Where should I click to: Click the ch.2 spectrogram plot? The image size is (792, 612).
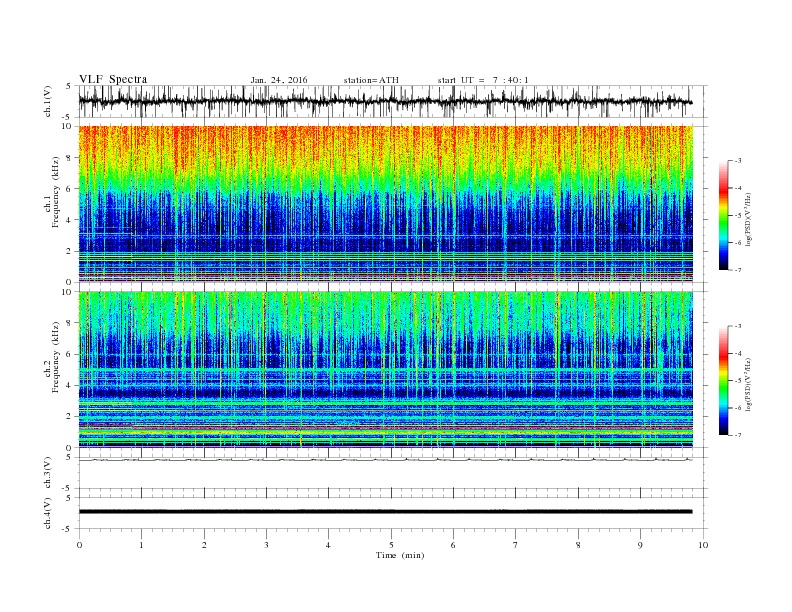pyautogui.click(x=386, y=370)
